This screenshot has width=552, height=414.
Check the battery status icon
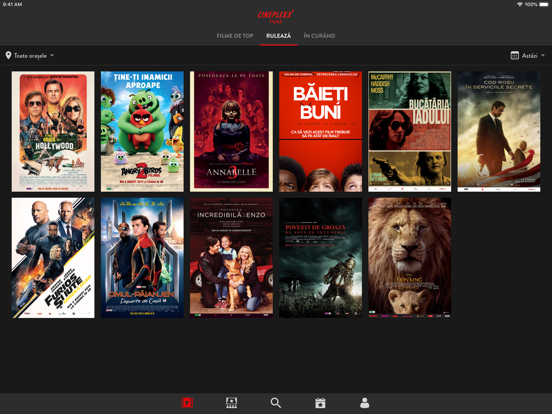(544, 4)
